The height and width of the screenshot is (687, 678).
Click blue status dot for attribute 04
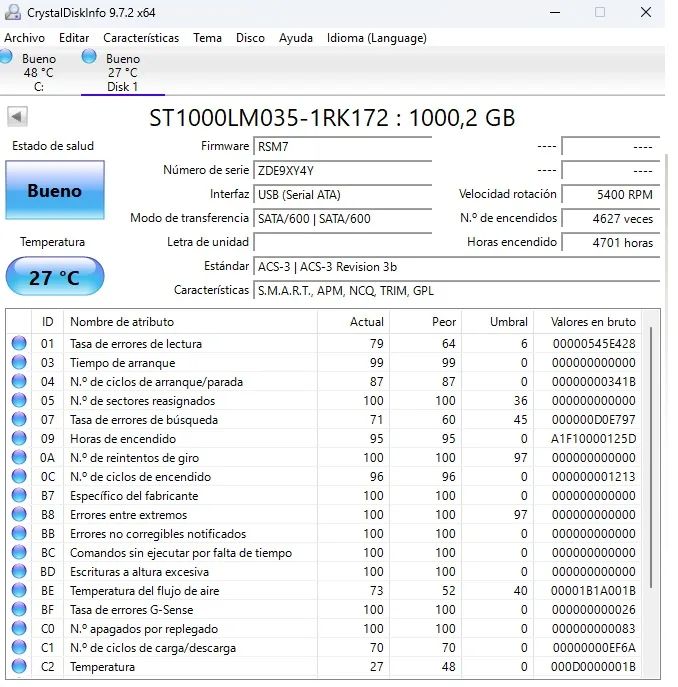pos(19,381)
